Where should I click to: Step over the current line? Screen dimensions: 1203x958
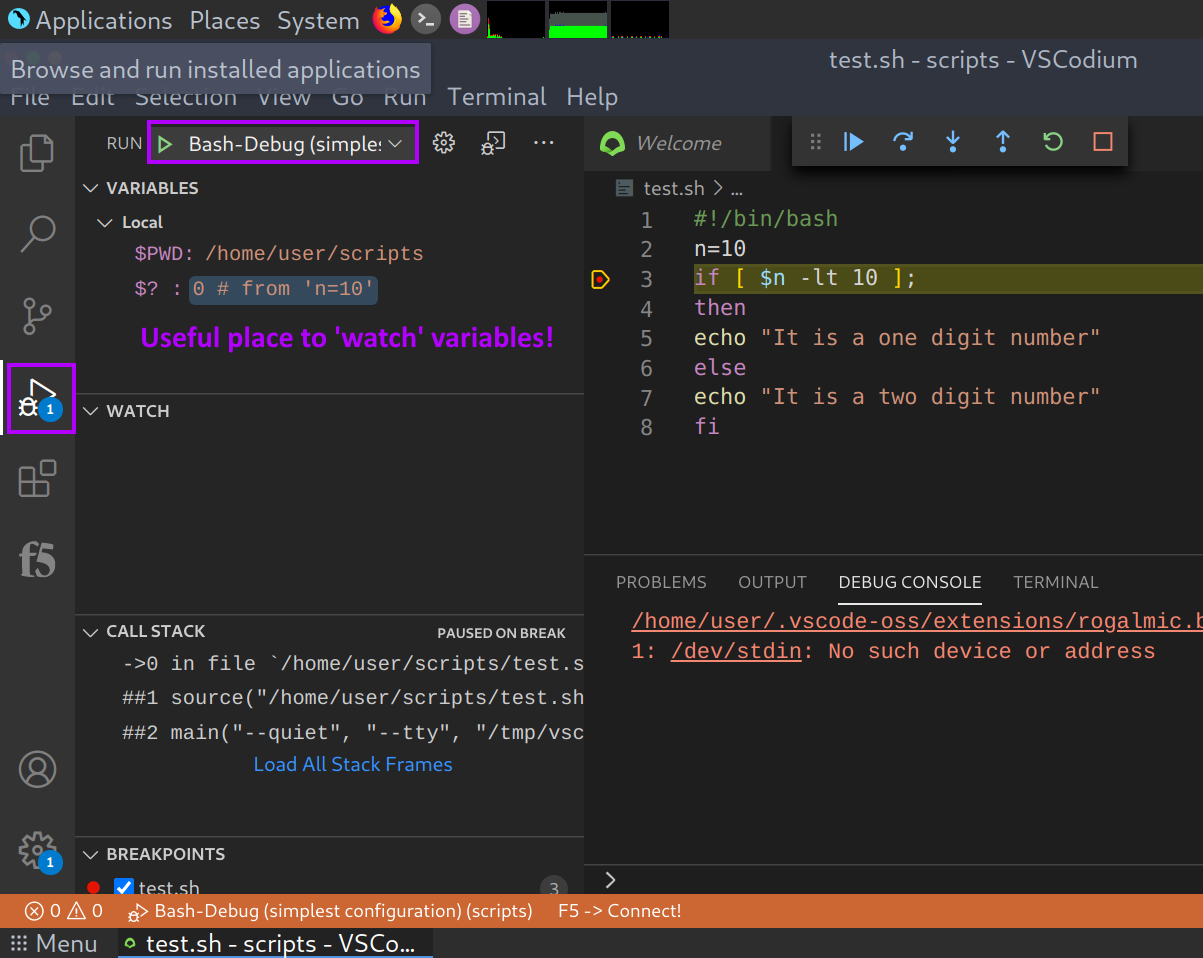click(902, 142)
